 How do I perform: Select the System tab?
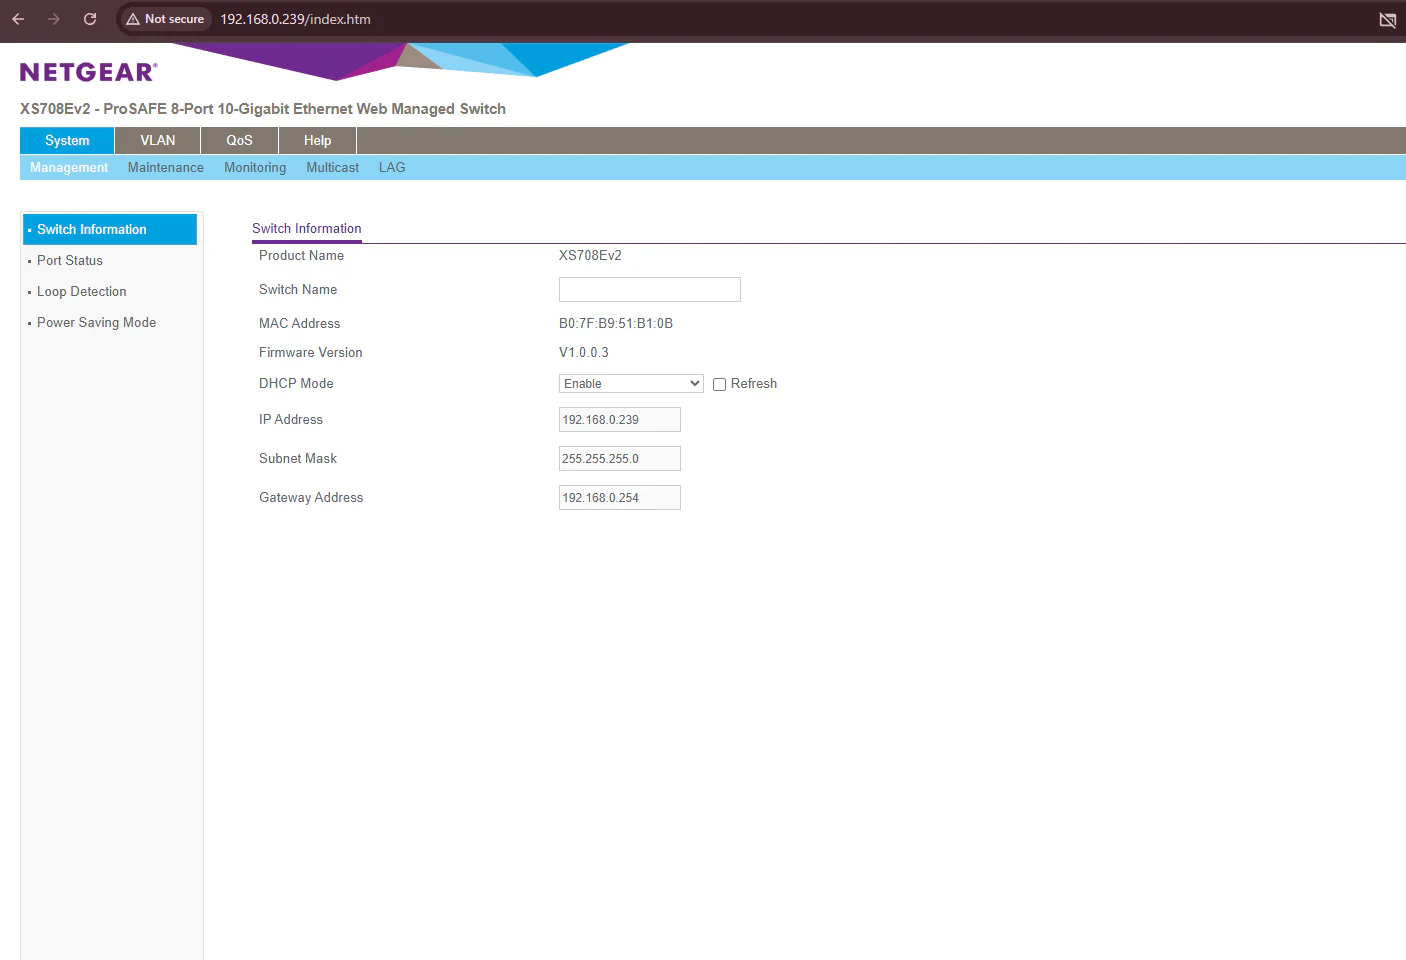click(67, 141)
